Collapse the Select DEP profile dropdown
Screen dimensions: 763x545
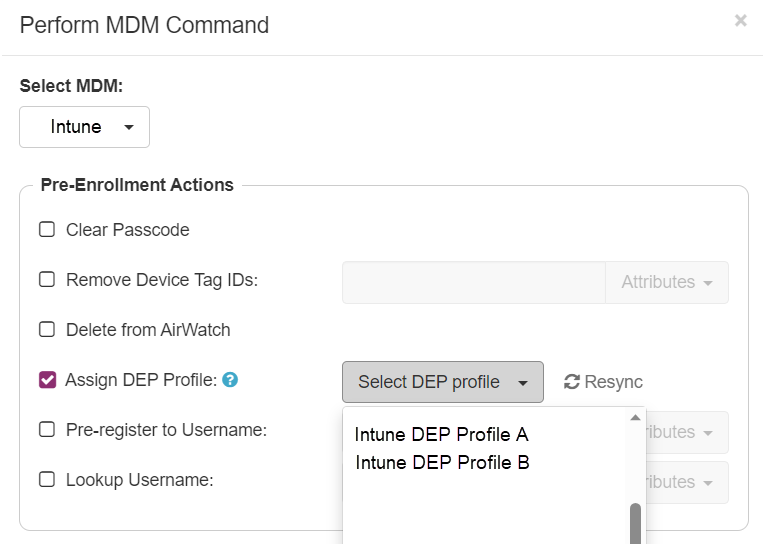tap(443, 382)
